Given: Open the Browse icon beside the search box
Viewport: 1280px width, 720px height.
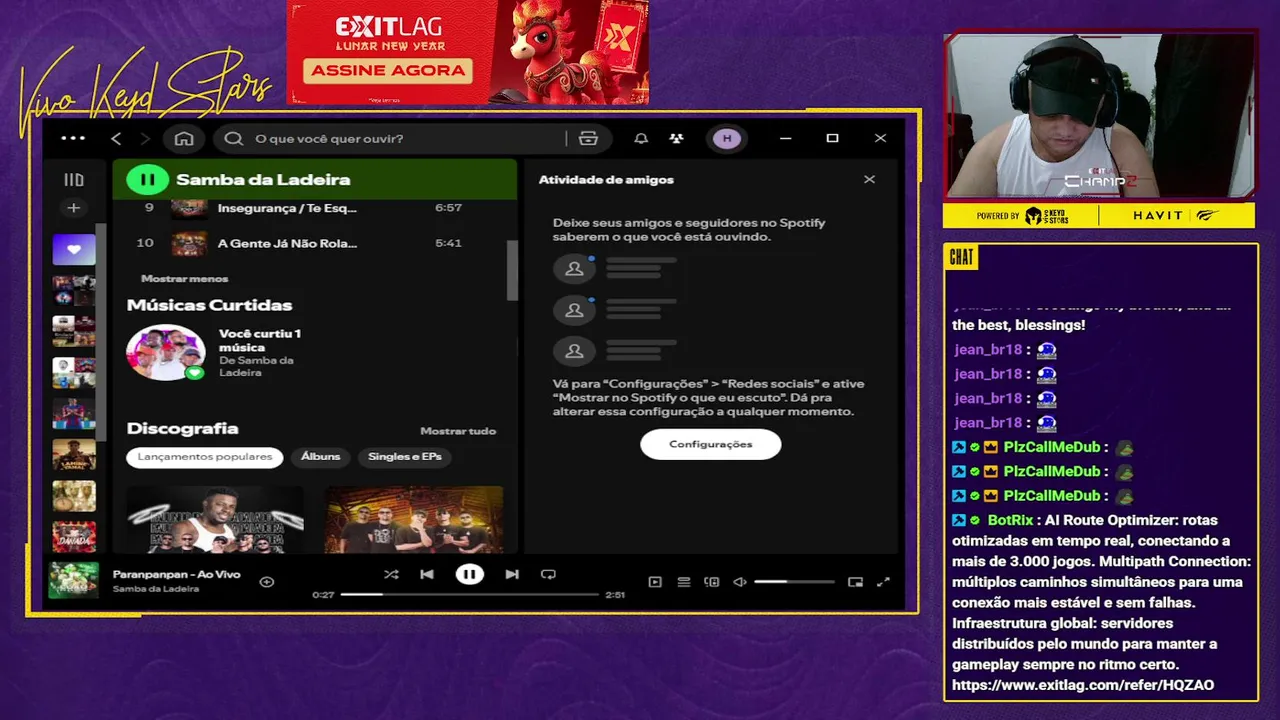Looking at the screenshot, I should click(588, 138).
